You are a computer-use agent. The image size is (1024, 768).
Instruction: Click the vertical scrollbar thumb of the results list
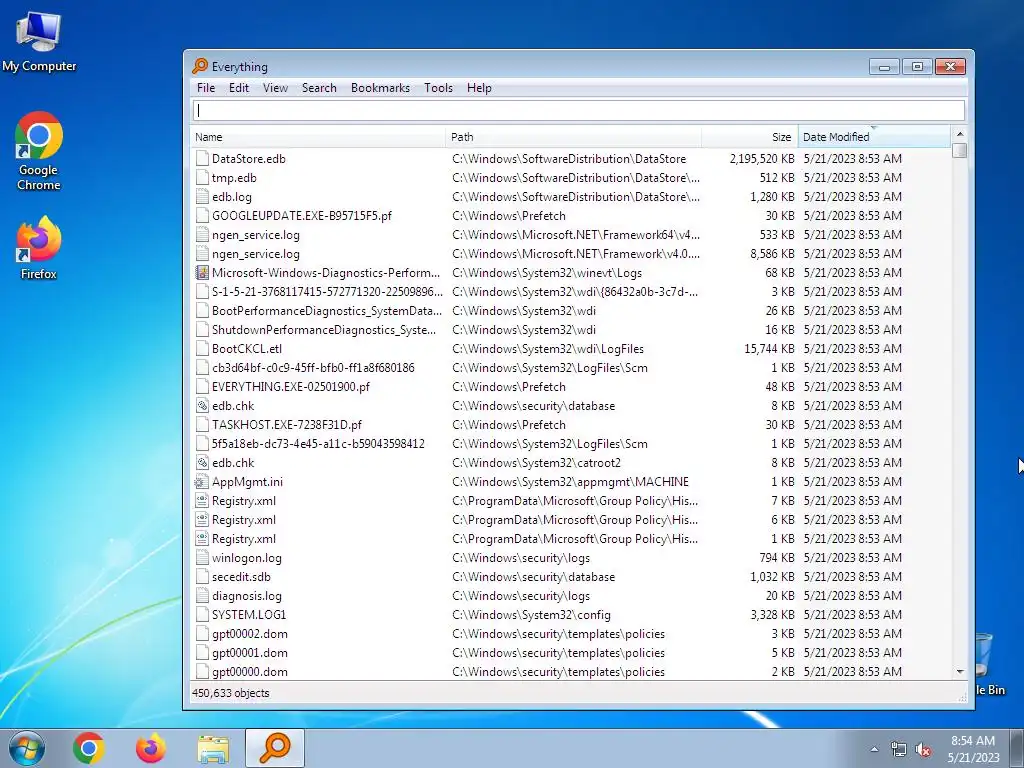click(959, 150)
